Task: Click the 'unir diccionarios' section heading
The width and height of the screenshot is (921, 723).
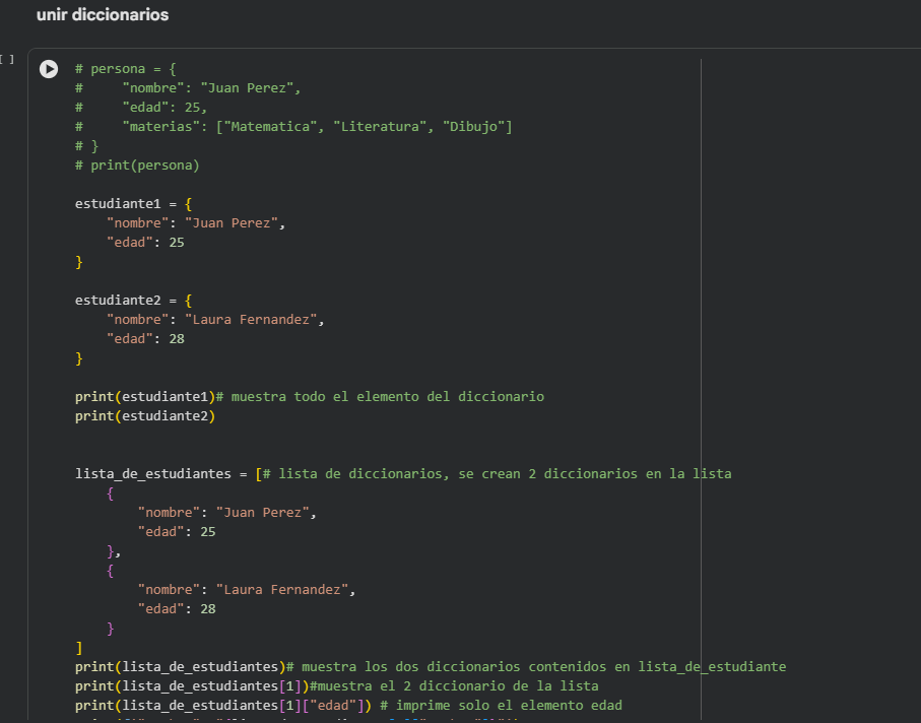Action: click(103, 15)
